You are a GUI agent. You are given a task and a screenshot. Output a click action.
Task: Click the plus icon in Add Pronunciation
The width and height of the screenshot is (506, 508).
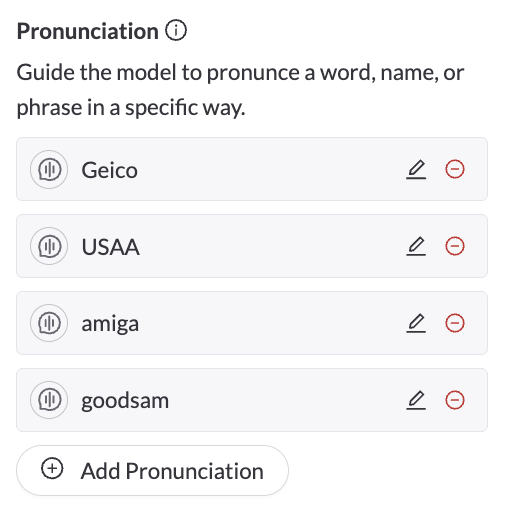(x=52, y=469)
